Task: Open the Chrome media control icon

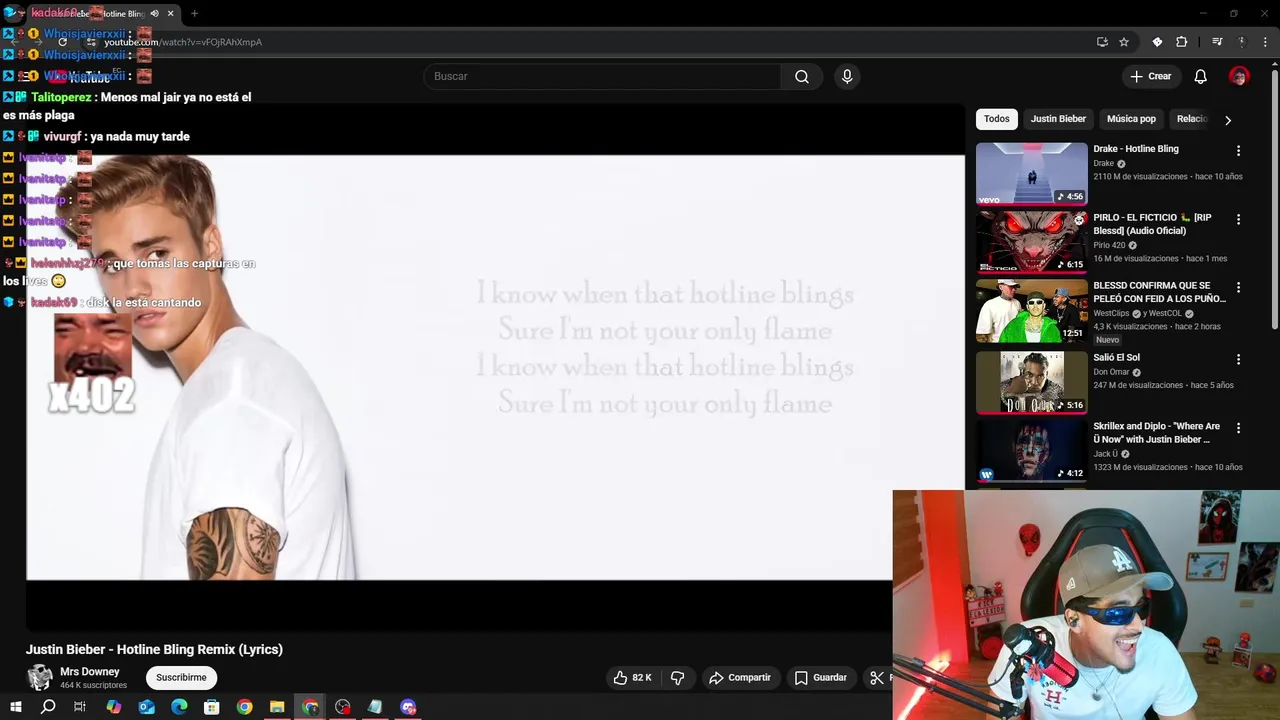Action: pos(1217,42)
